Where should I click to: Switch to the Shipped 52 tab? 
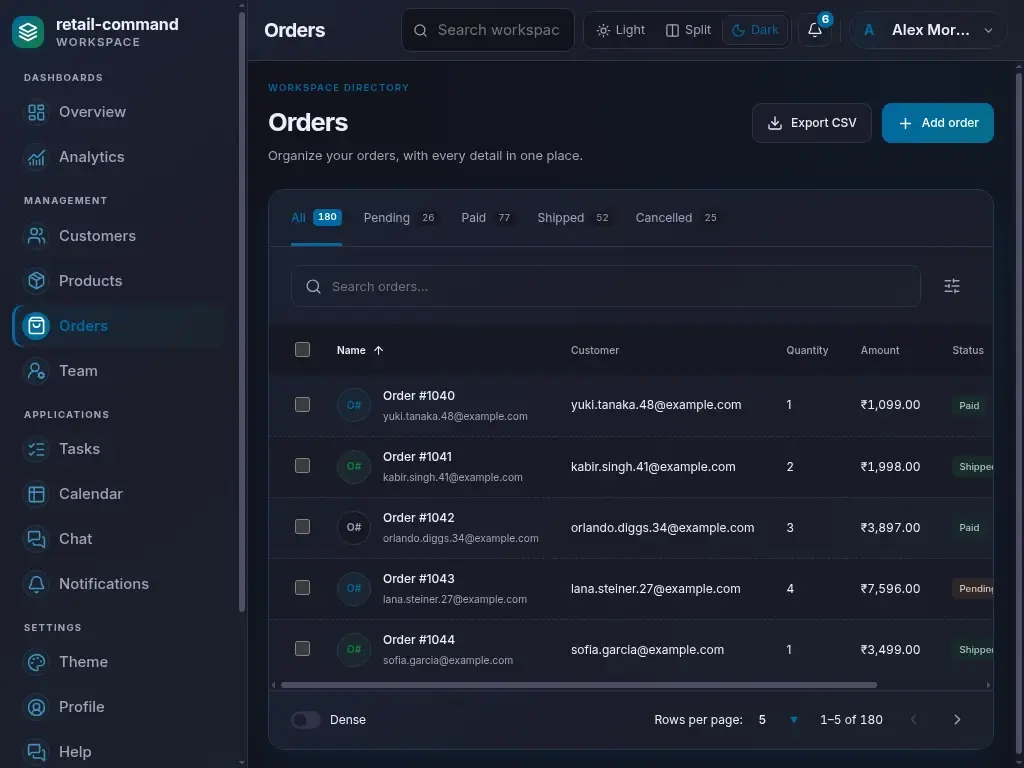pyautogui.click(x=573, y=218)
